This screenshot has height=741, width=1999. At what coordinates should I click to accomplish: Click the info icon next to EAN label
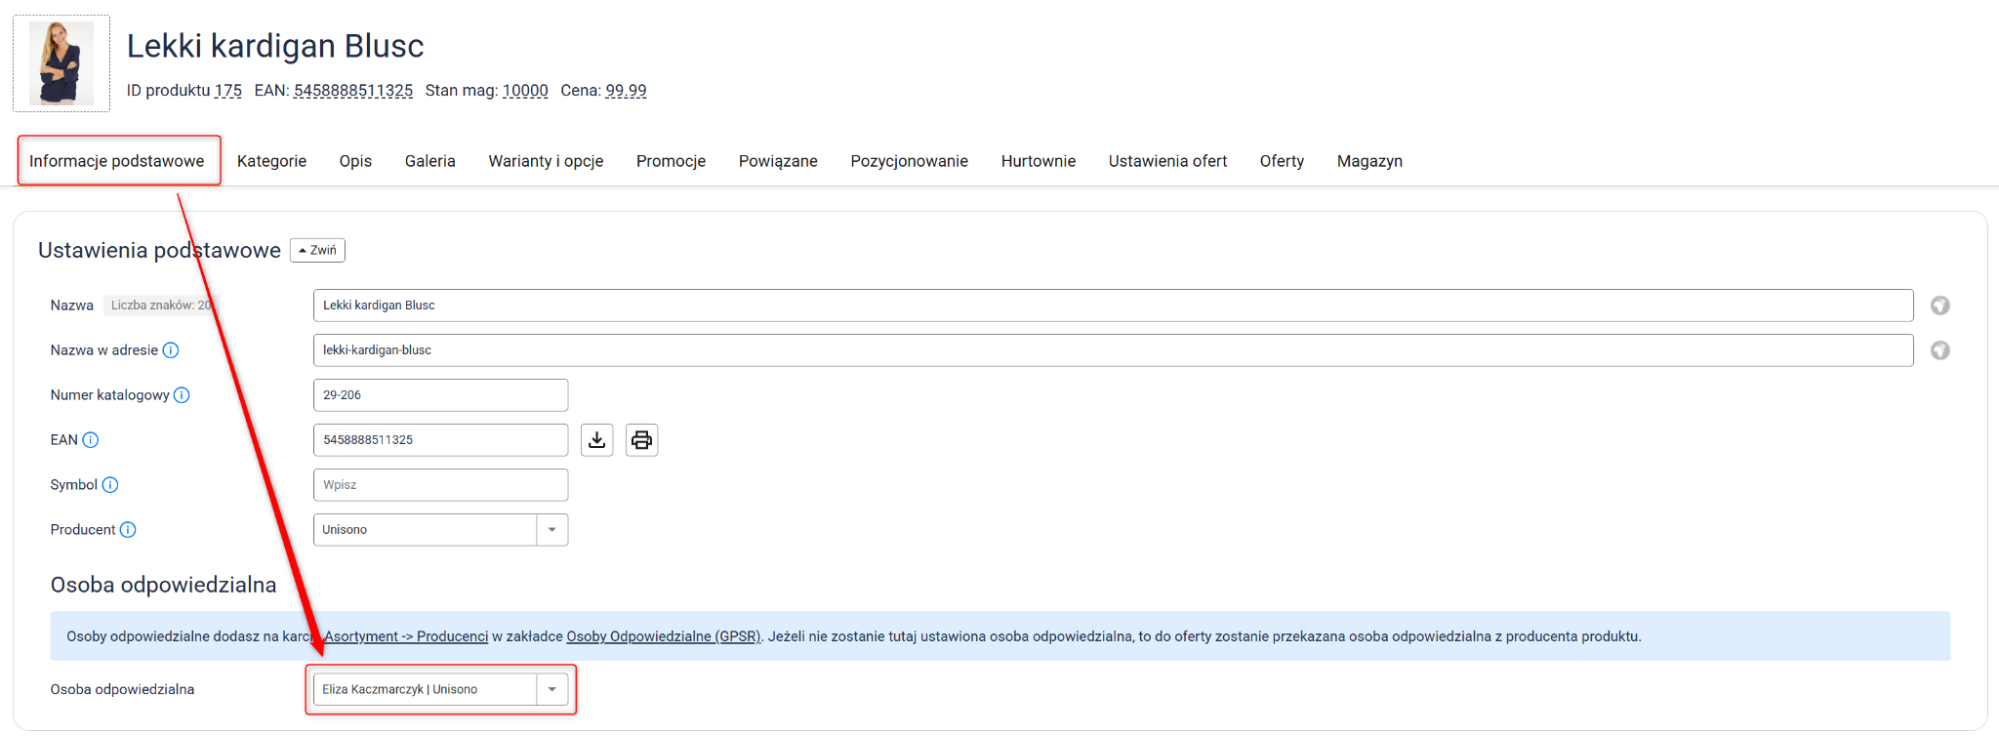click(91, 440)
